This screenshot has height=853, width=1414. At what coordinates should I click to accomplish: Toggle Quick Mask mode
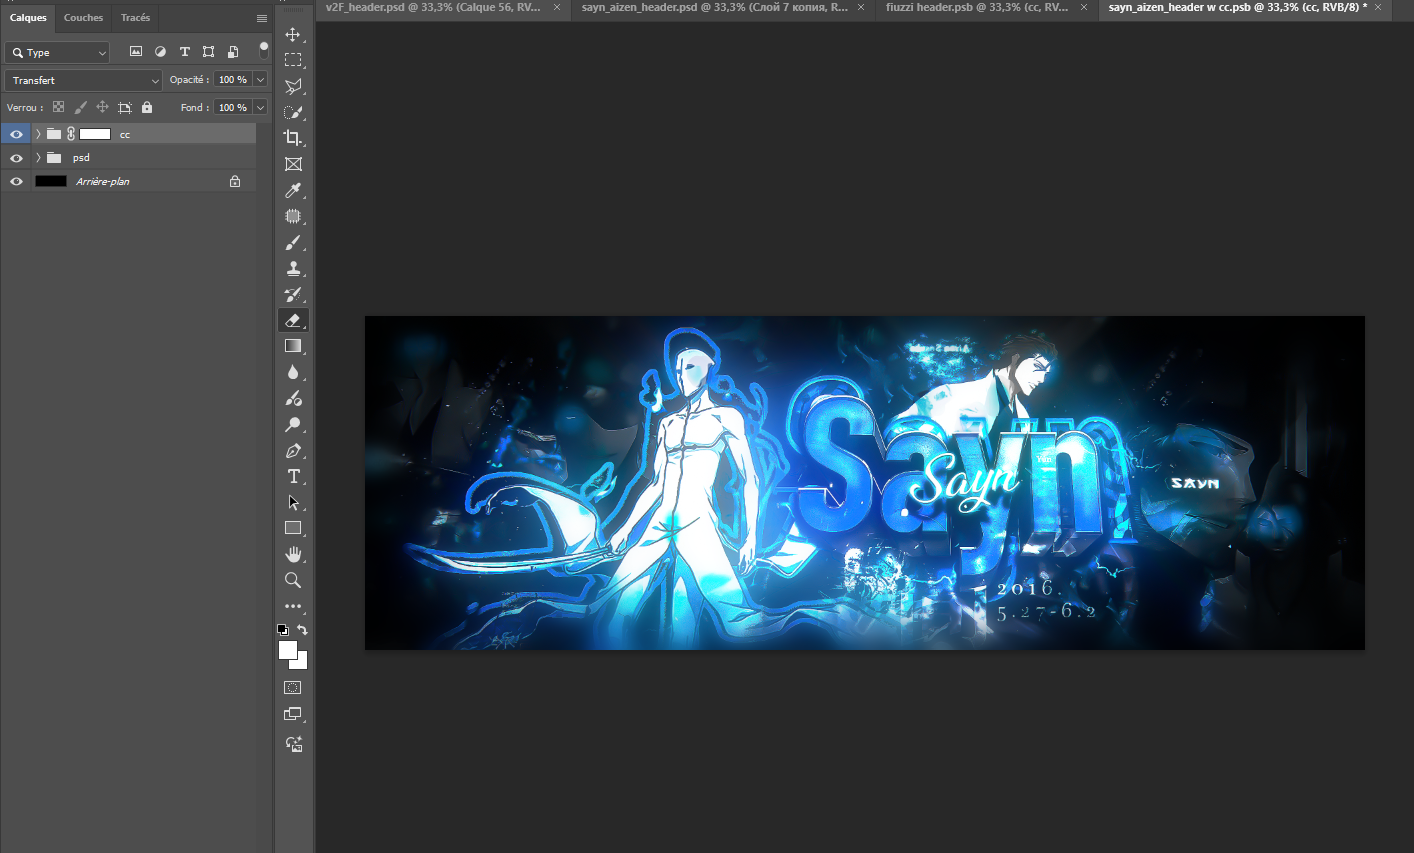coord(293,688)
